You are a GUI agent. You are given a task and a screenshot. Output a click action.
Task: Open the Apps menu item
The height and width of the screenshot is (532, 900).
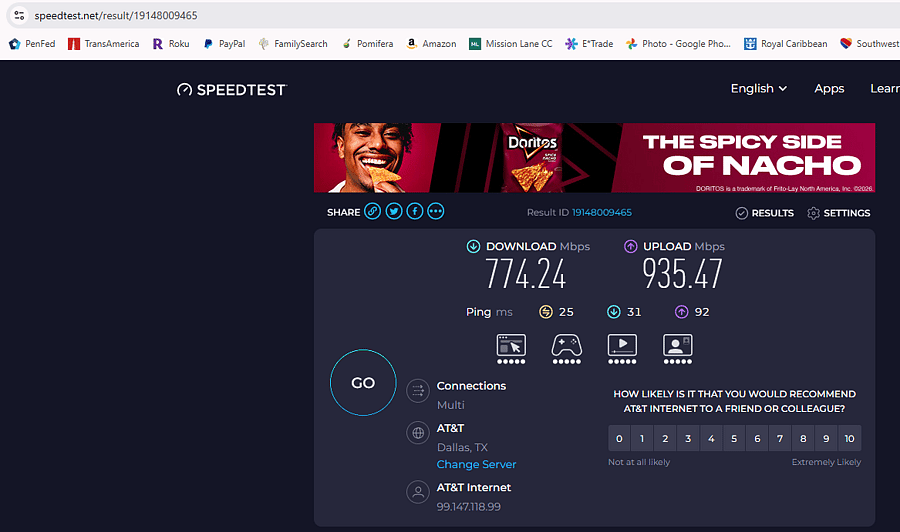point(829,88)
